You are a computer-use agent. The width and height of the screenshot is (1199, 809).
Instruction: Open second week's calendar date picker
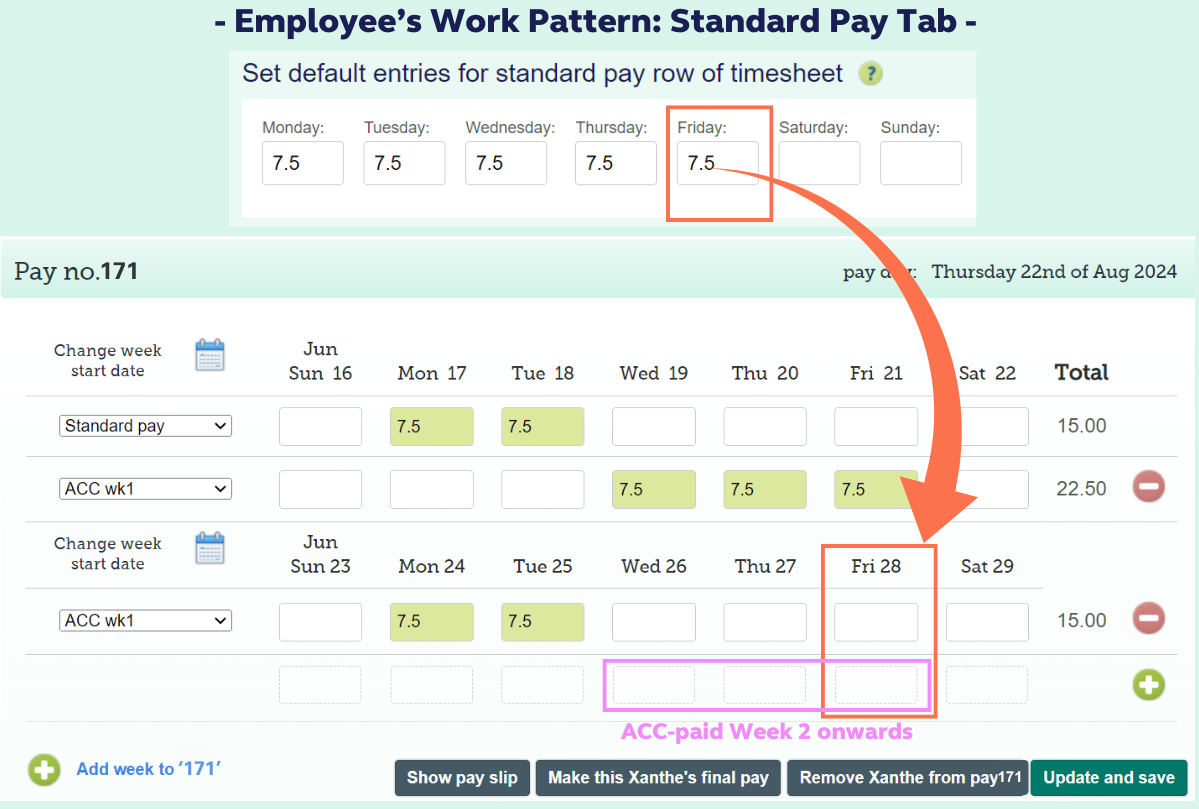210,549
